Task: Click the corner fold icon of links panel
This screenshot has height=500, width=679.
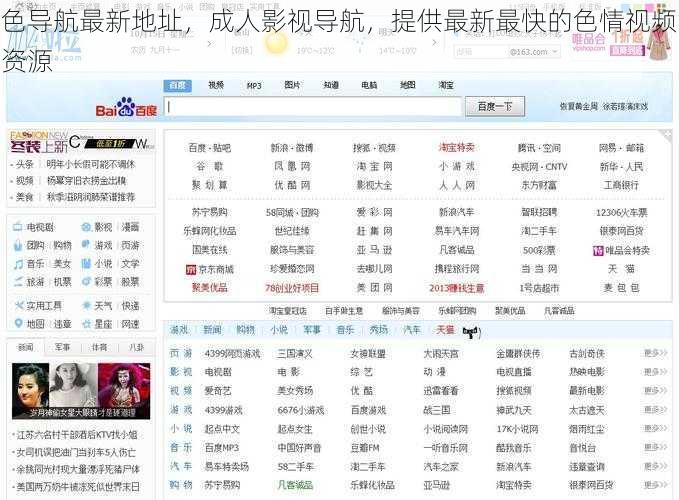Action: click(666, 135)
